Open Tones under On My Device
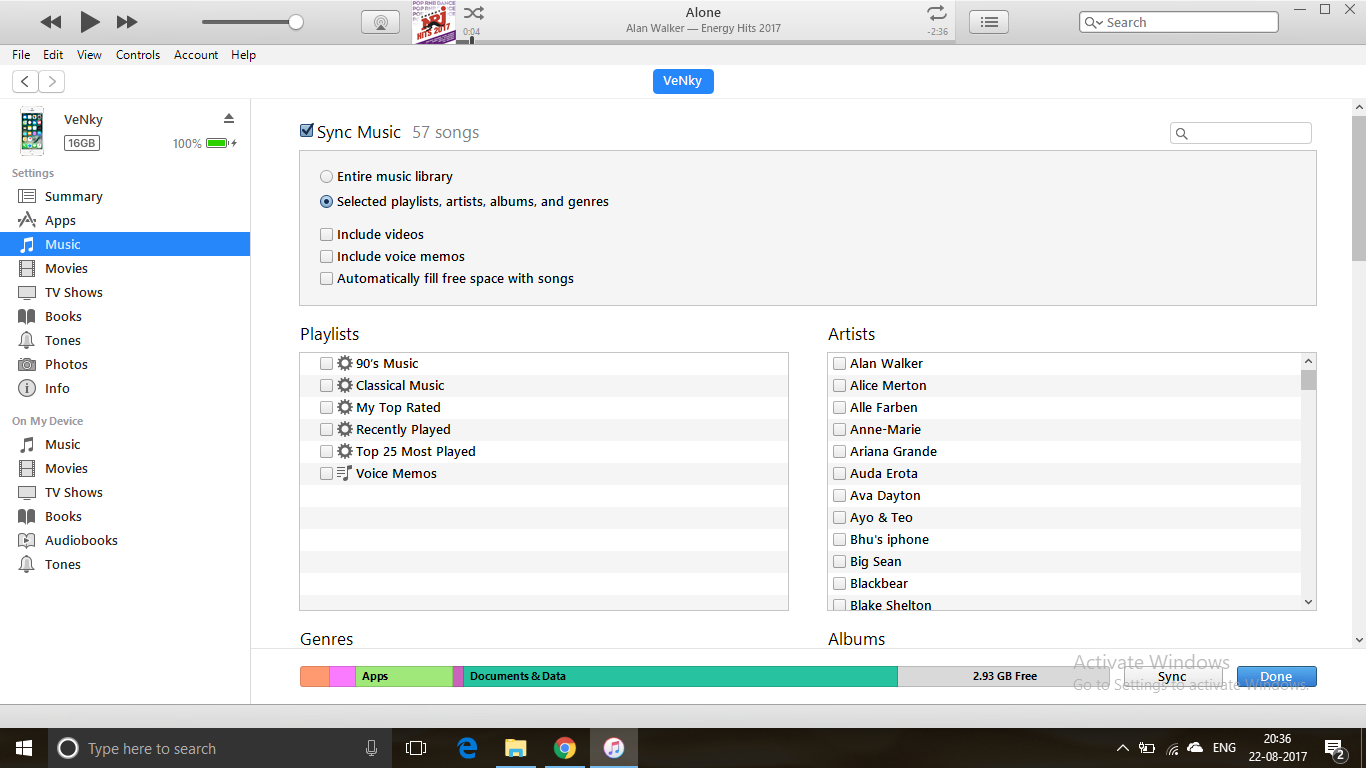This screenshot has height=768, width=1366. coord(125,565)
